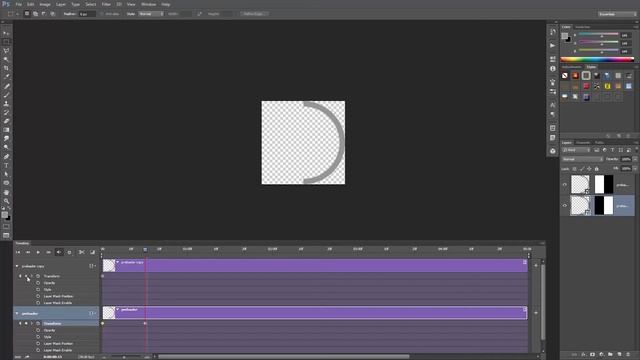Open the Filter menu
Viewport: 640px width, 360px height.
tap(106, 4)
